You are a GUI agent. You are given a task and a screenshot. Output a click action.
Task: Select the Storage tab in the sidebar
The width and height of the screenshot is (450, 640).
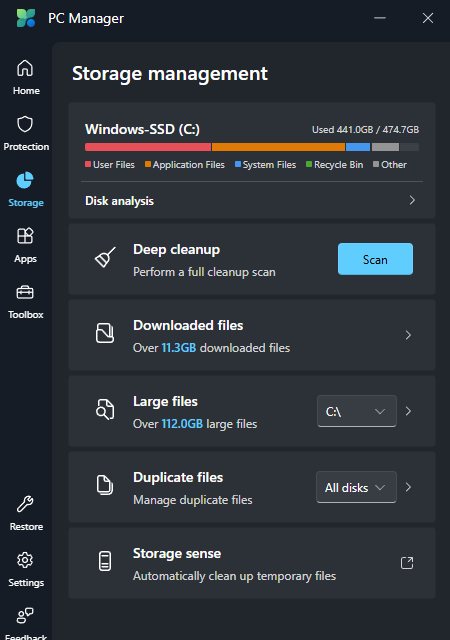pos(26,190)
